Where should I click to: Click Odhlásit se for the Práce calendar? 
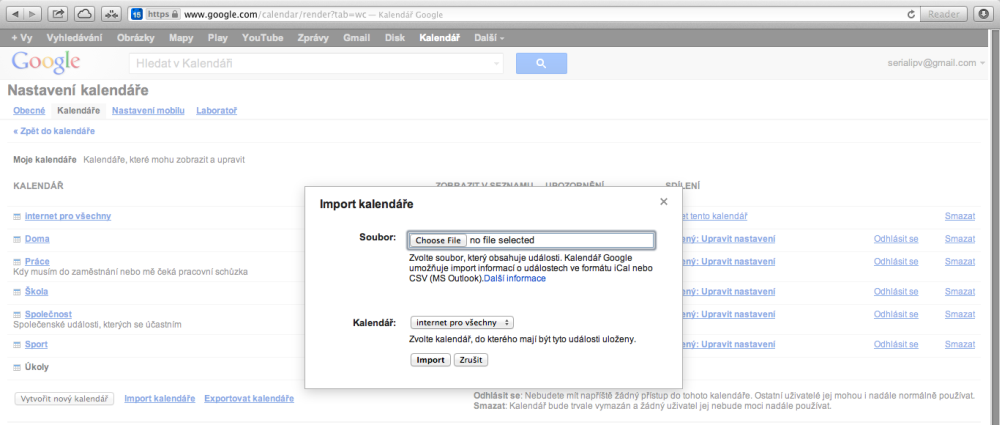coord(896,262)
